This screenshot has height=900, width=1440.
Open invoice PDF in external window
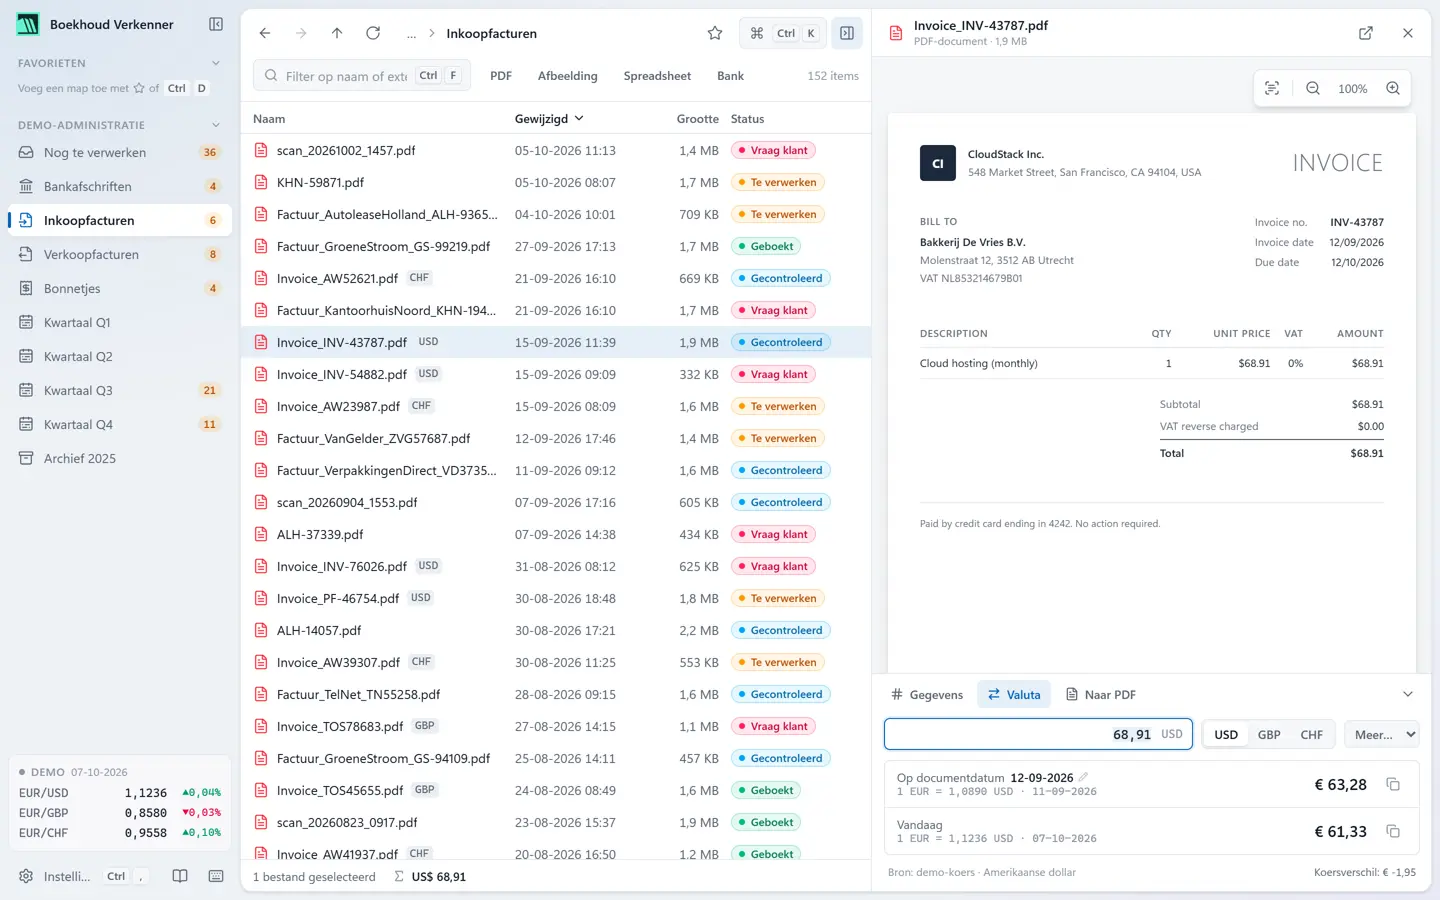[1366, 33]
